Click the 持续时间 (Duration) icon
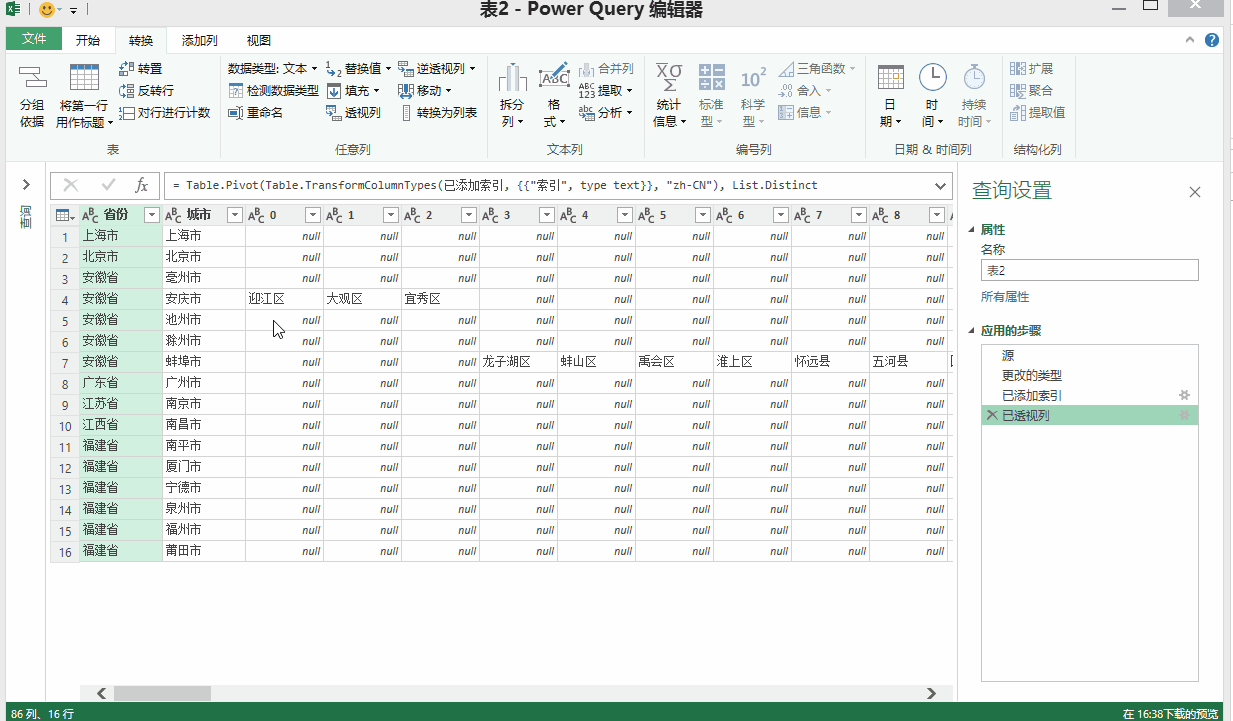This screenshot has width=1233, height=721. 974,78
